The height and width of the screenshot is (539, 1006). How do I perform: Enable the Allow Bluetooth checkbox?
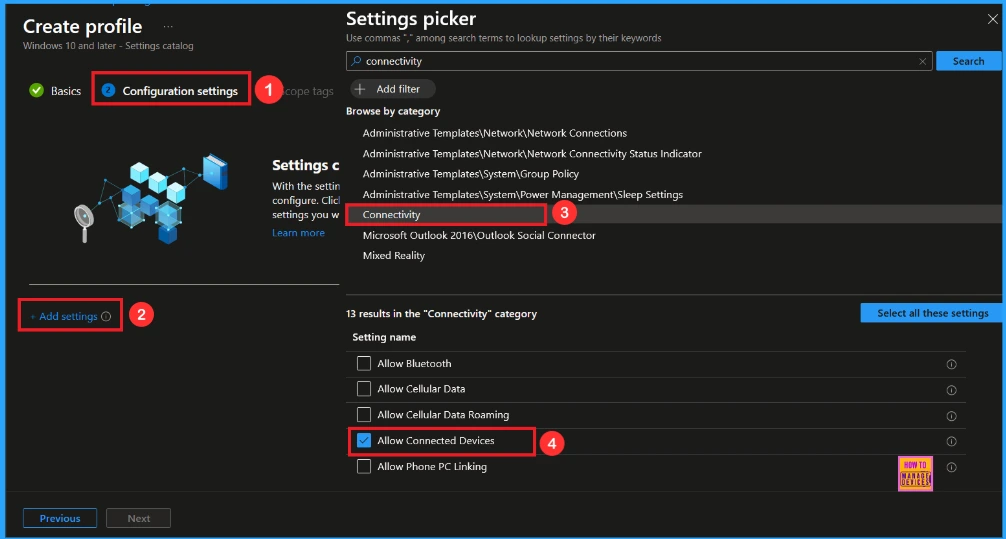point(364,363)
